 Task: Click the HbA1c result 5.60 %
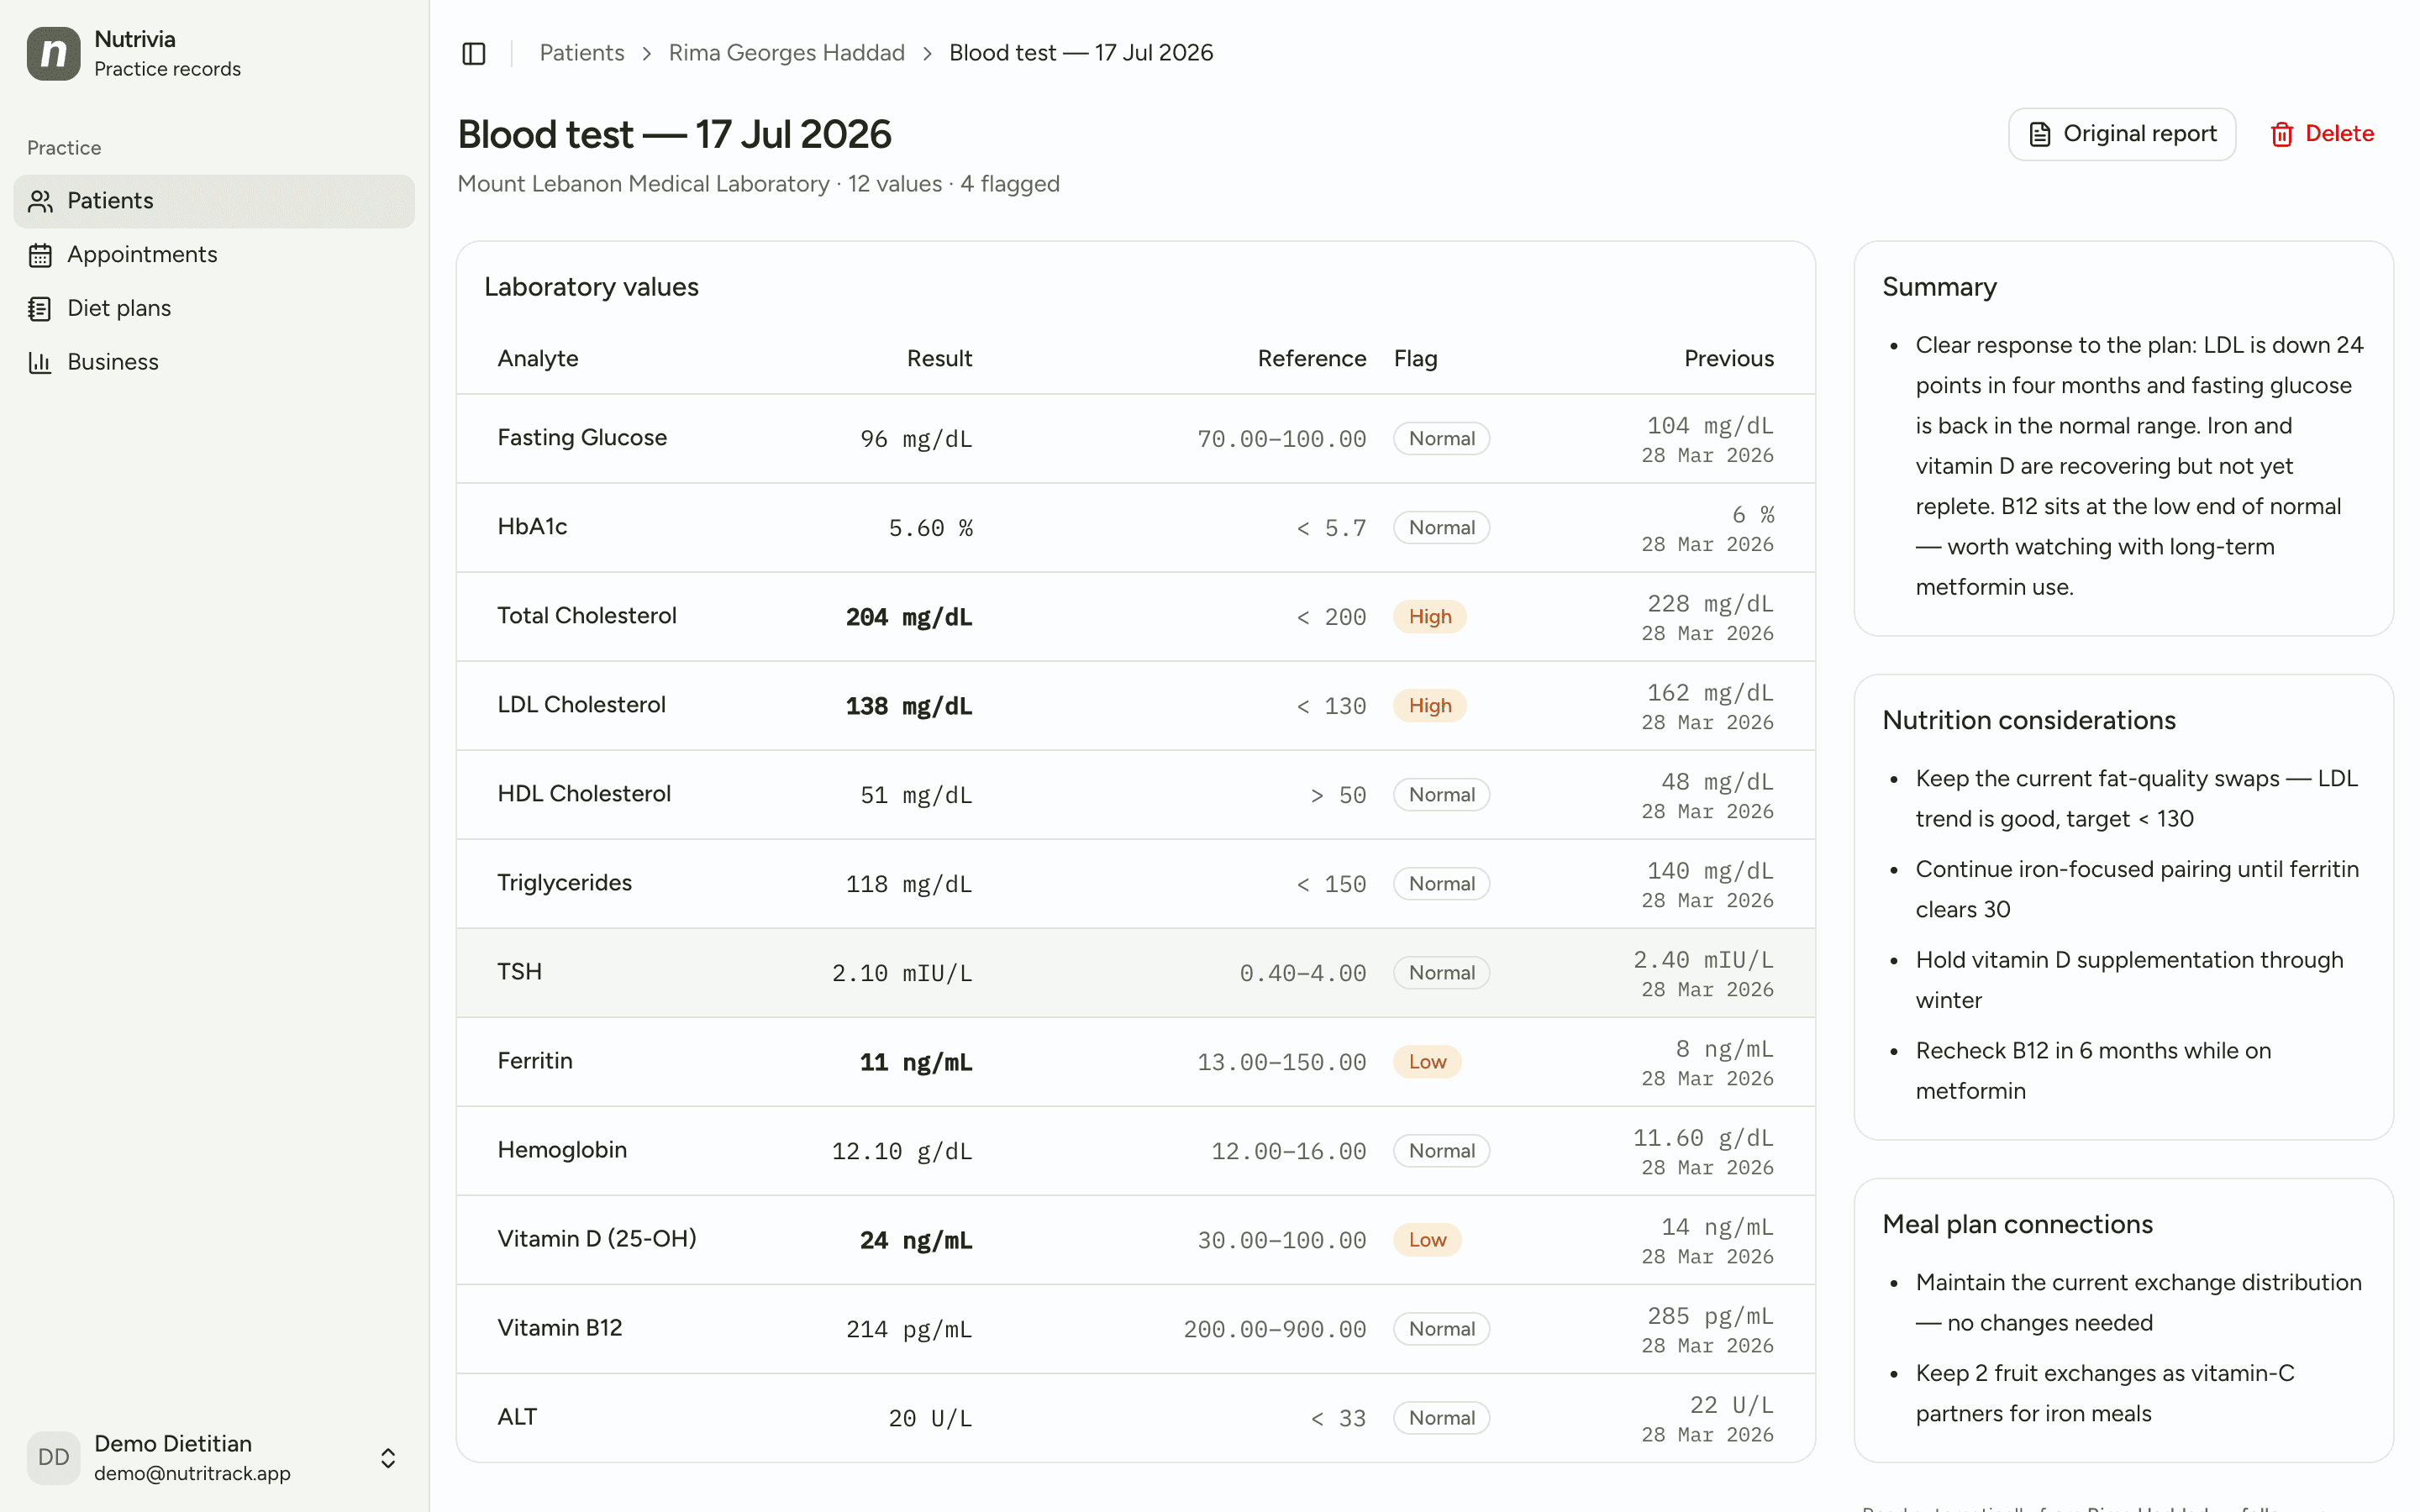[x=930, y=528]
